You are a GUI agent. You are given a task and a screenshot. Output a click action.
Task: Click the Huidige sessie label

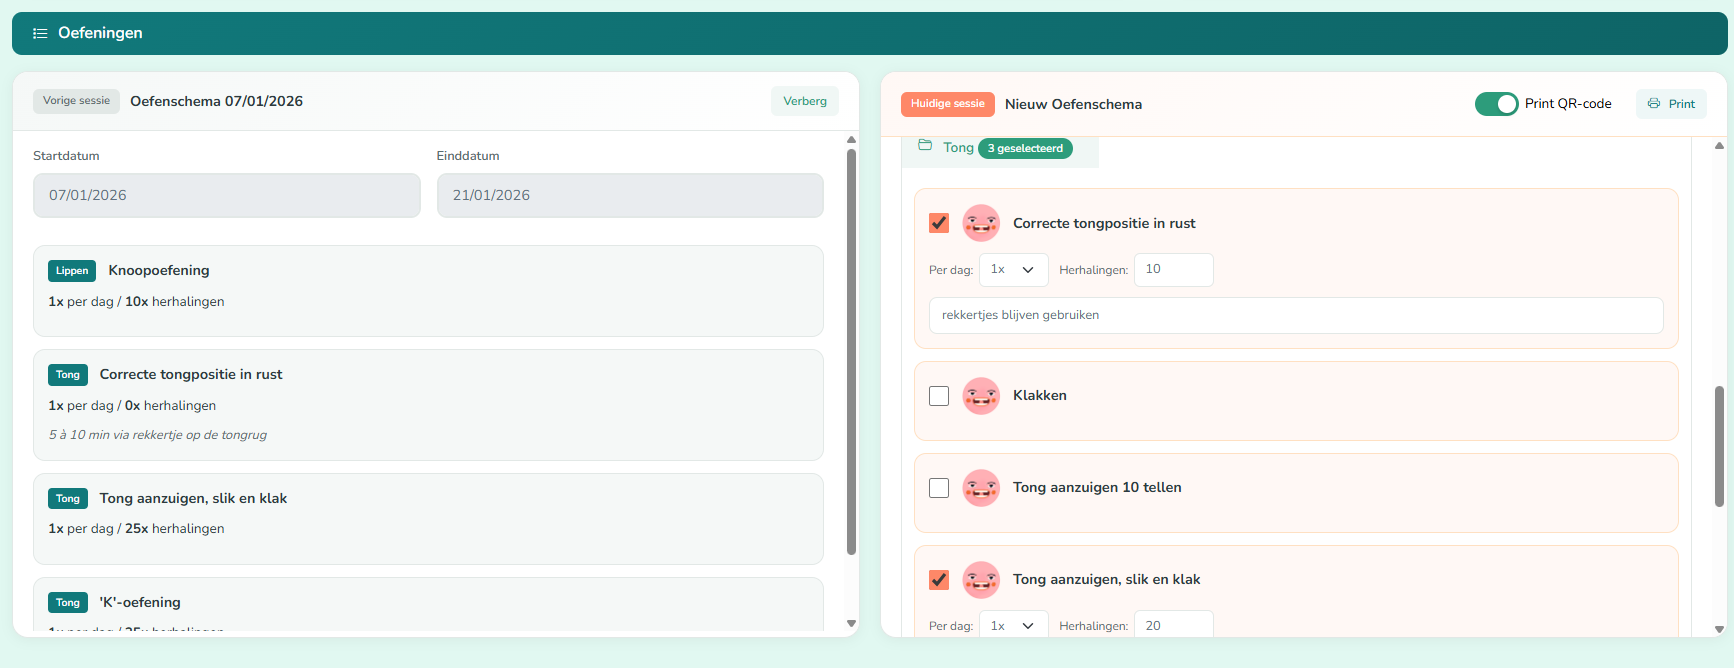tap(947, 104)
